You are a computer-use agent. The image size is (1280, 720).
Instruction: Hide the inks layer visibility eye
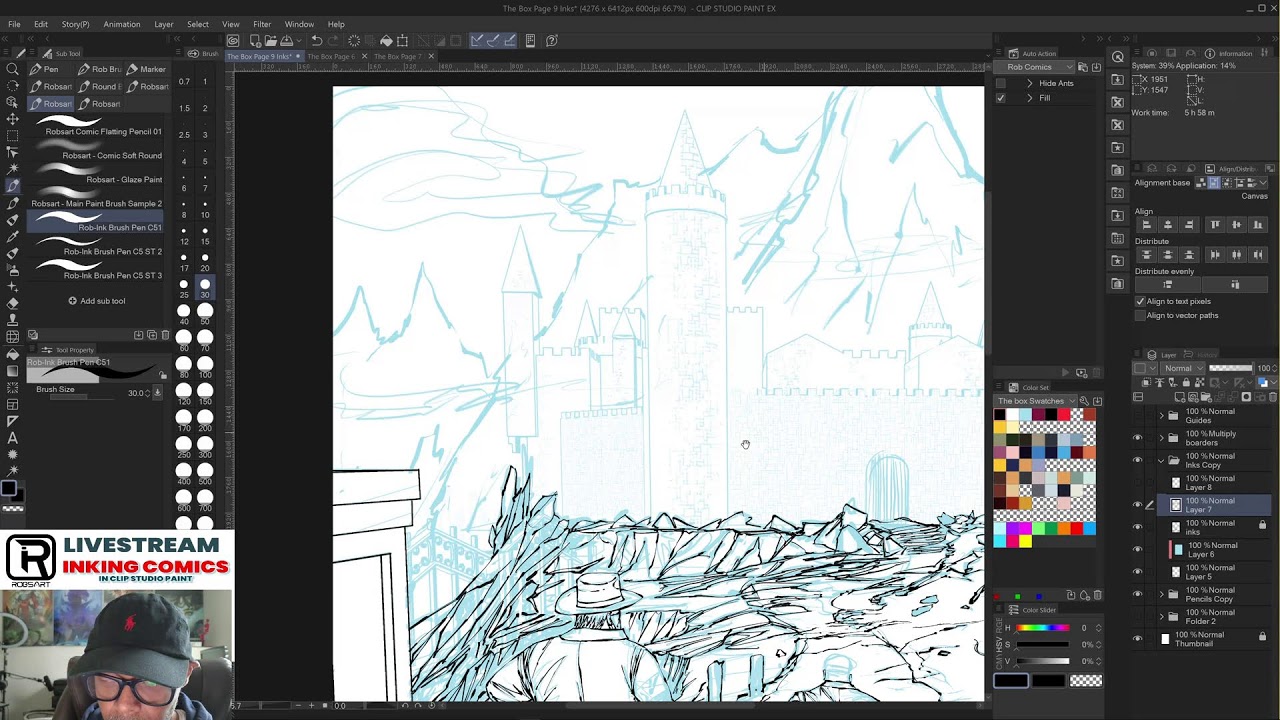click(1137, 527)
